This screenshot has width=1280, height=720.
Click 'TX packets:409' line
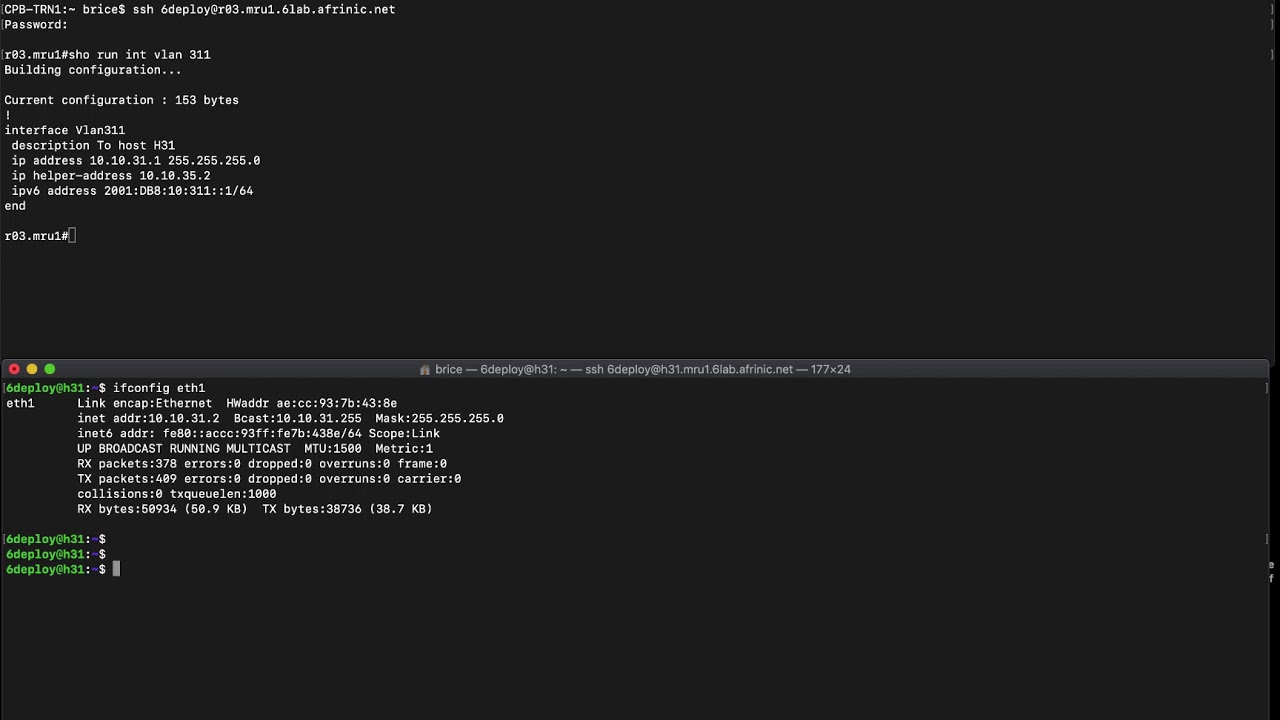point(269,479)
